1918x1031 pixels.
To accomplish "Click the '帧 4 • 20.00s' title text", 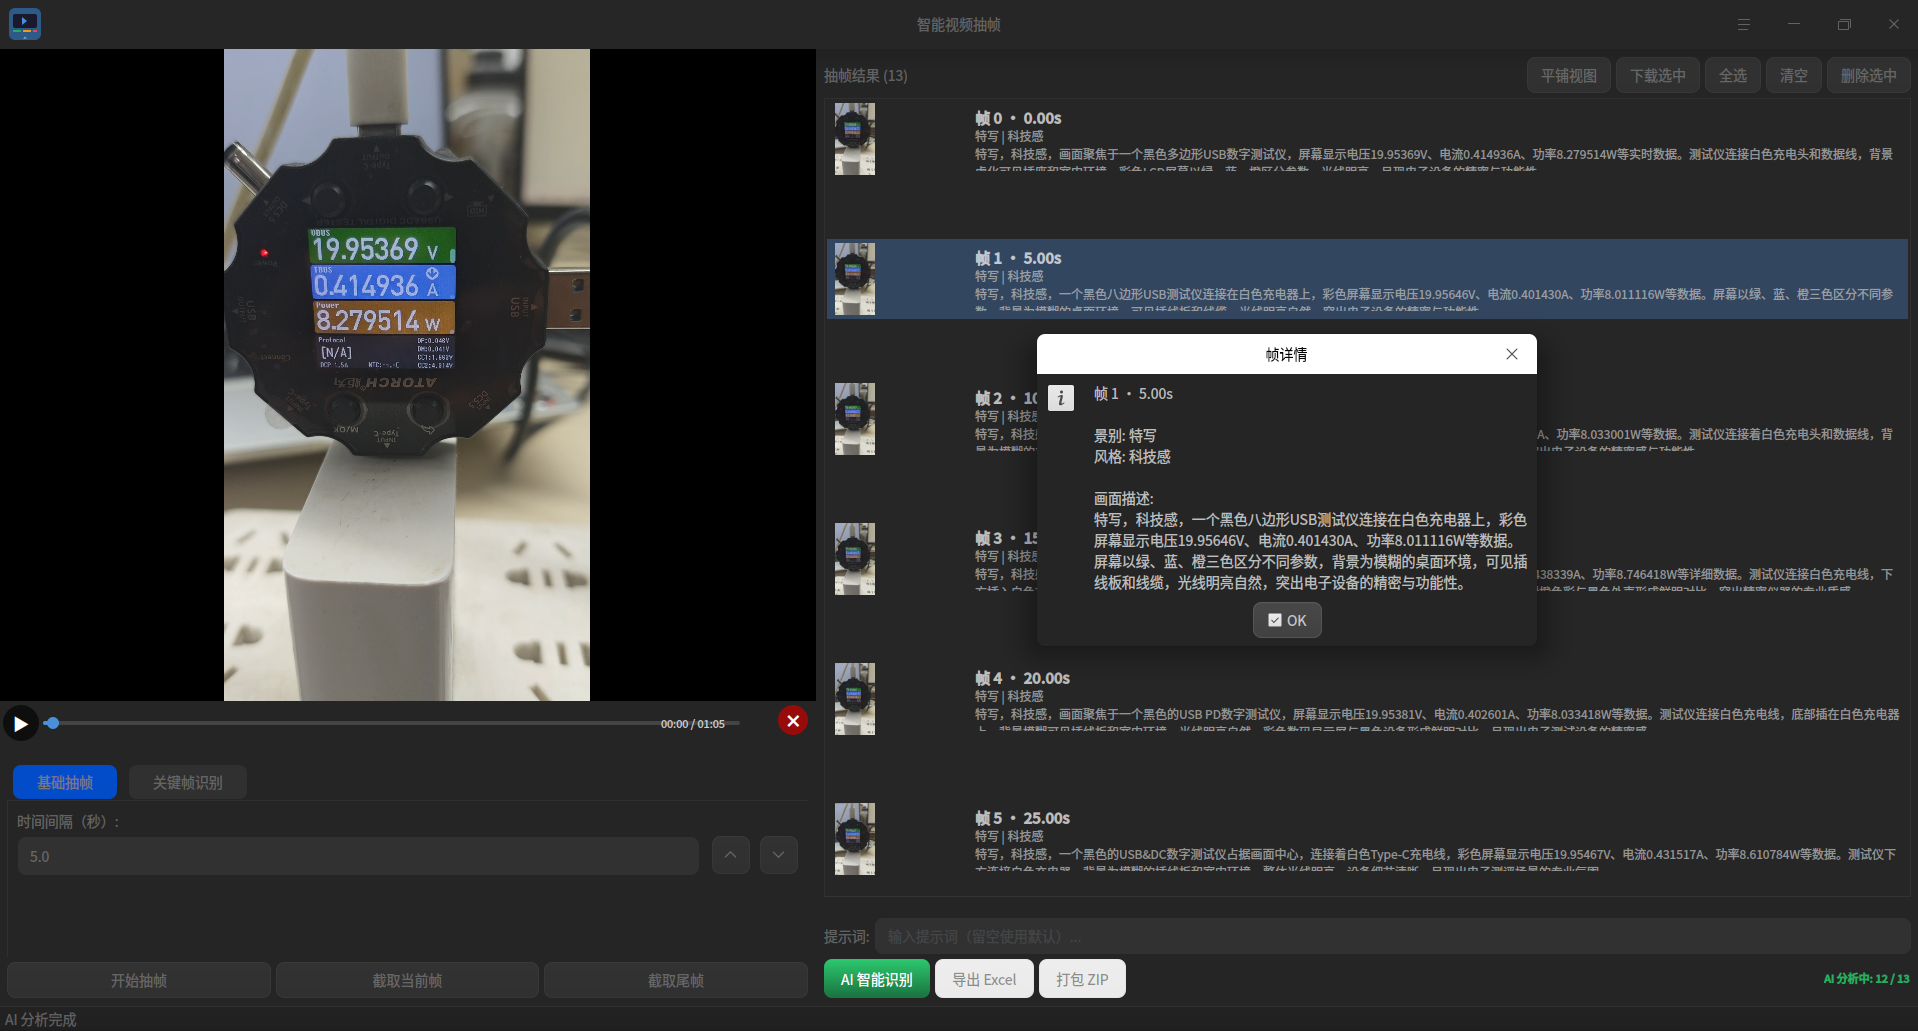I will pos(1022,678).
